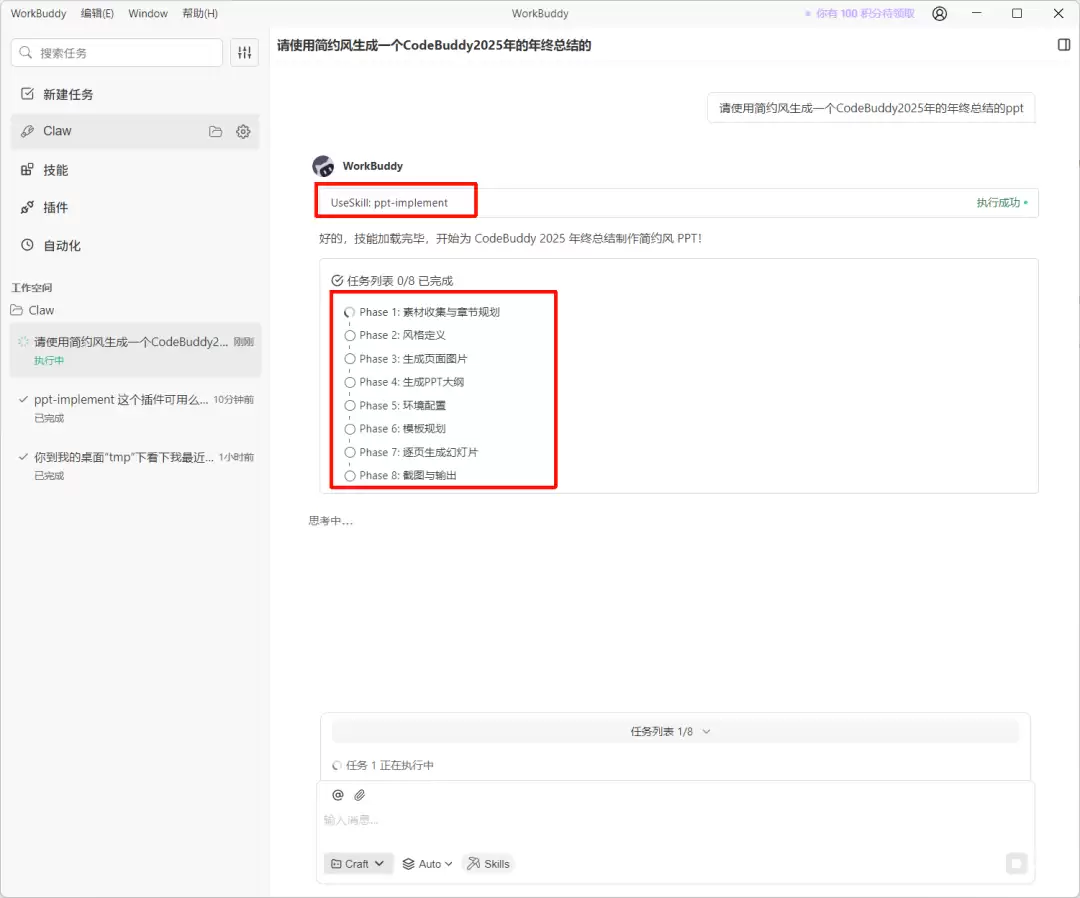Select the Phase 8 截图与输出 task circle

click(350, 476)
